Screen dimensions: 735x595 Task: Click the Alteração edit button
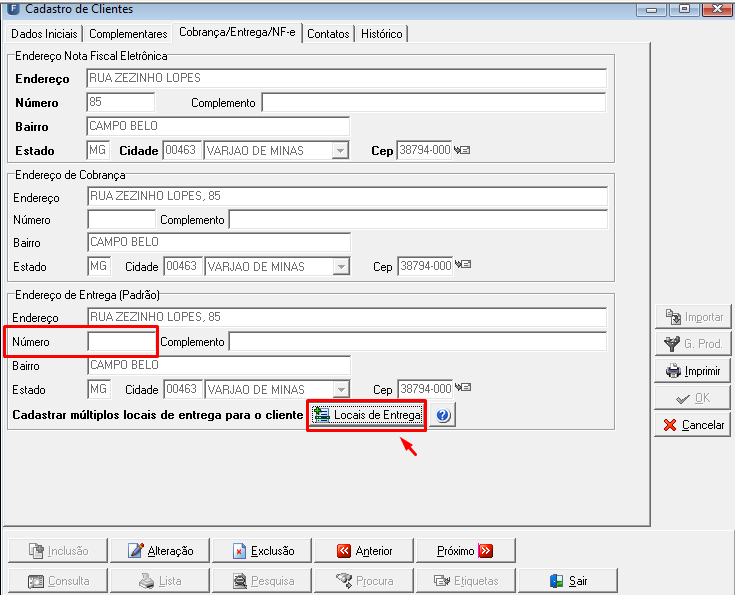point(160,551)
